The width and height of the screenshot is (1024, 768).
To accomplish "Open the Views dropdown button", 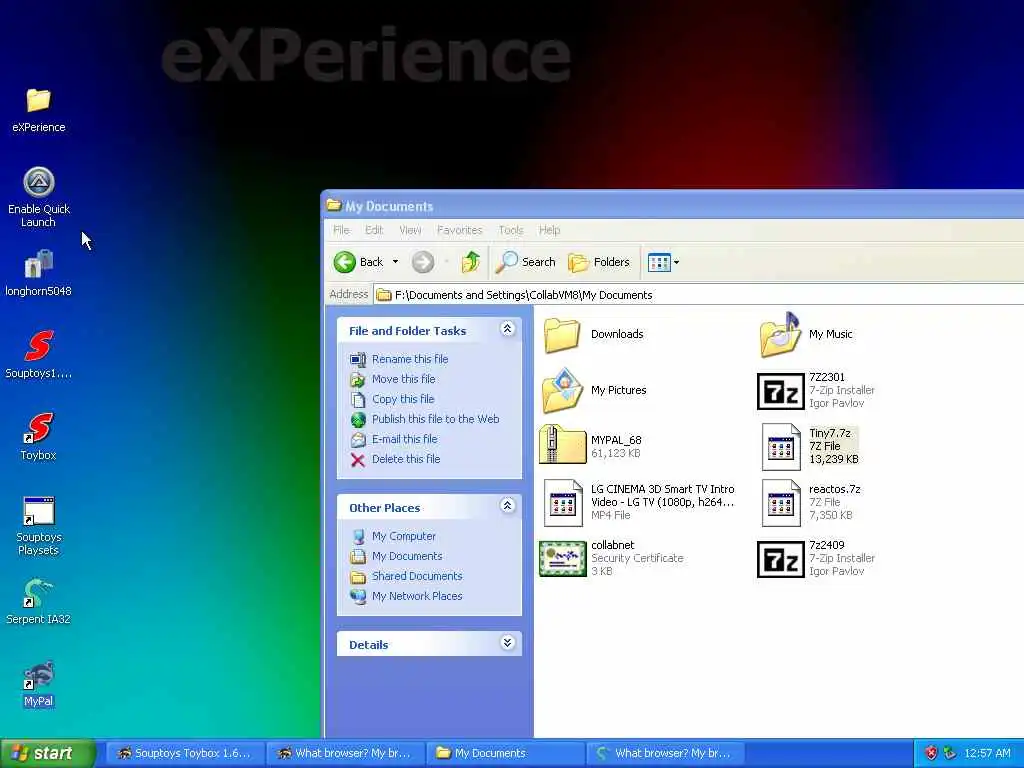I will click(x=664, y=263).
